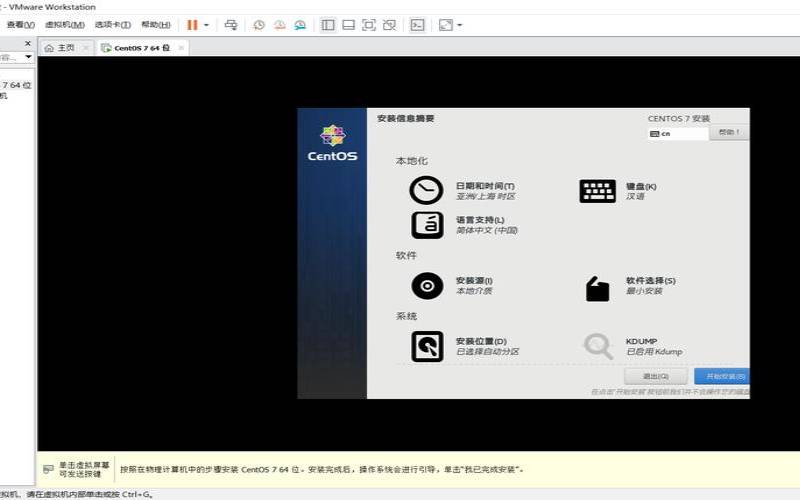
Task: Click the 本地介质 local media text
Action: tap(473, 291)
